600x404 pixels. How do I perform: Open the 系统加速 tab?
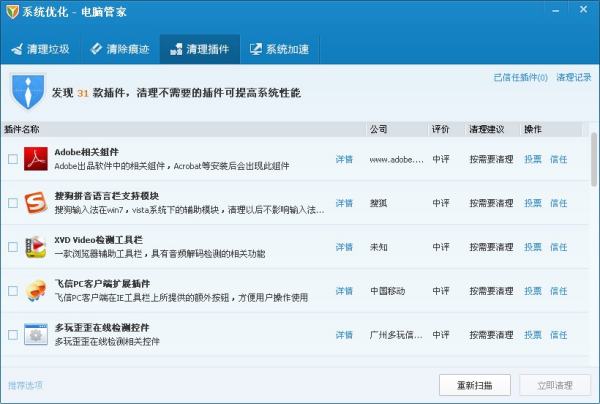[x=279, y=49]
